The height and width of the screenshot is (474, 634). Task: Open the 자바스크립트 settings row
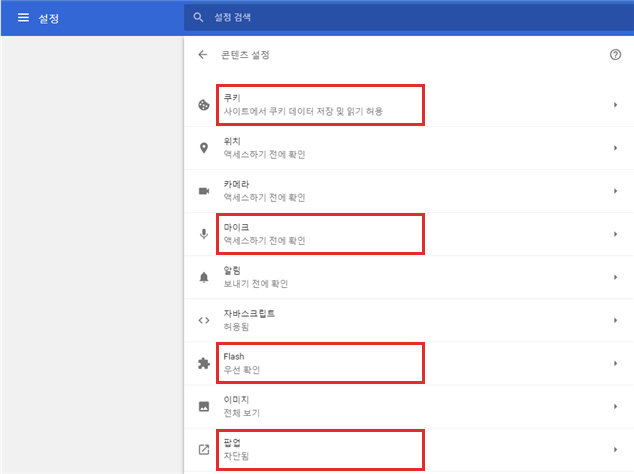pyautogui.click(x=400, y=320)
